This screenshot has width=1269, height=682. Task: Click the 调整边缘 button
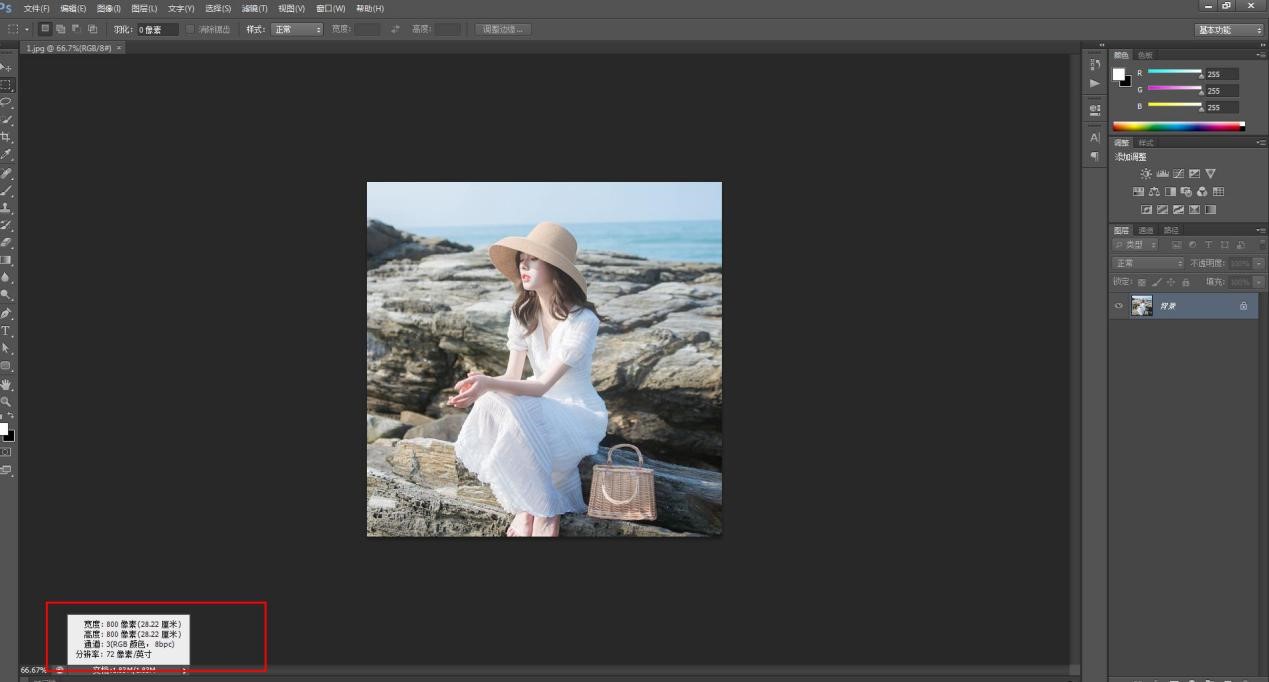tap(503, 30)
